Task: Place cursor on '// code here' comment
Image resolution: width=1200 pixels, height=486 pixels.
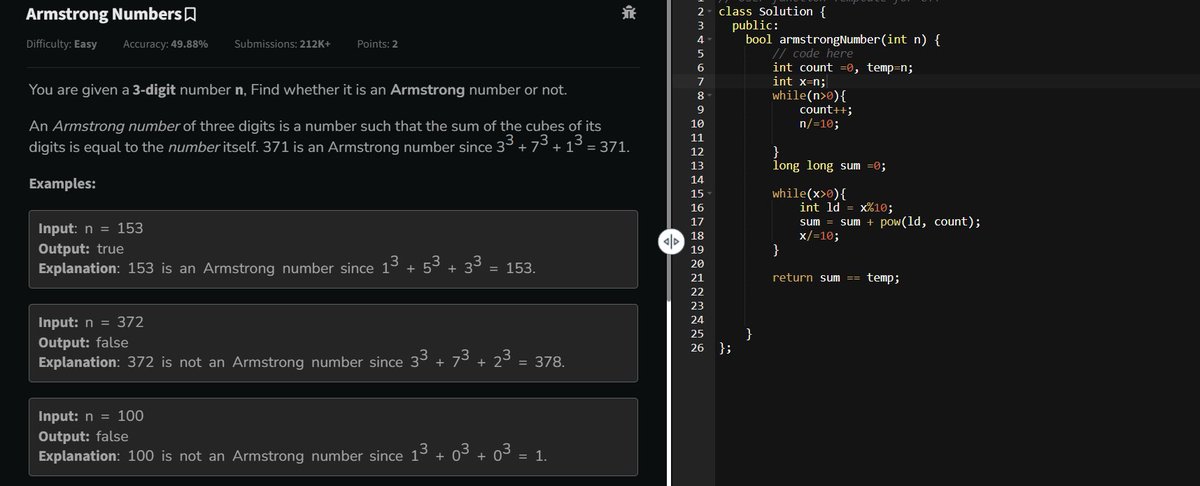Action: coord(813,53)
